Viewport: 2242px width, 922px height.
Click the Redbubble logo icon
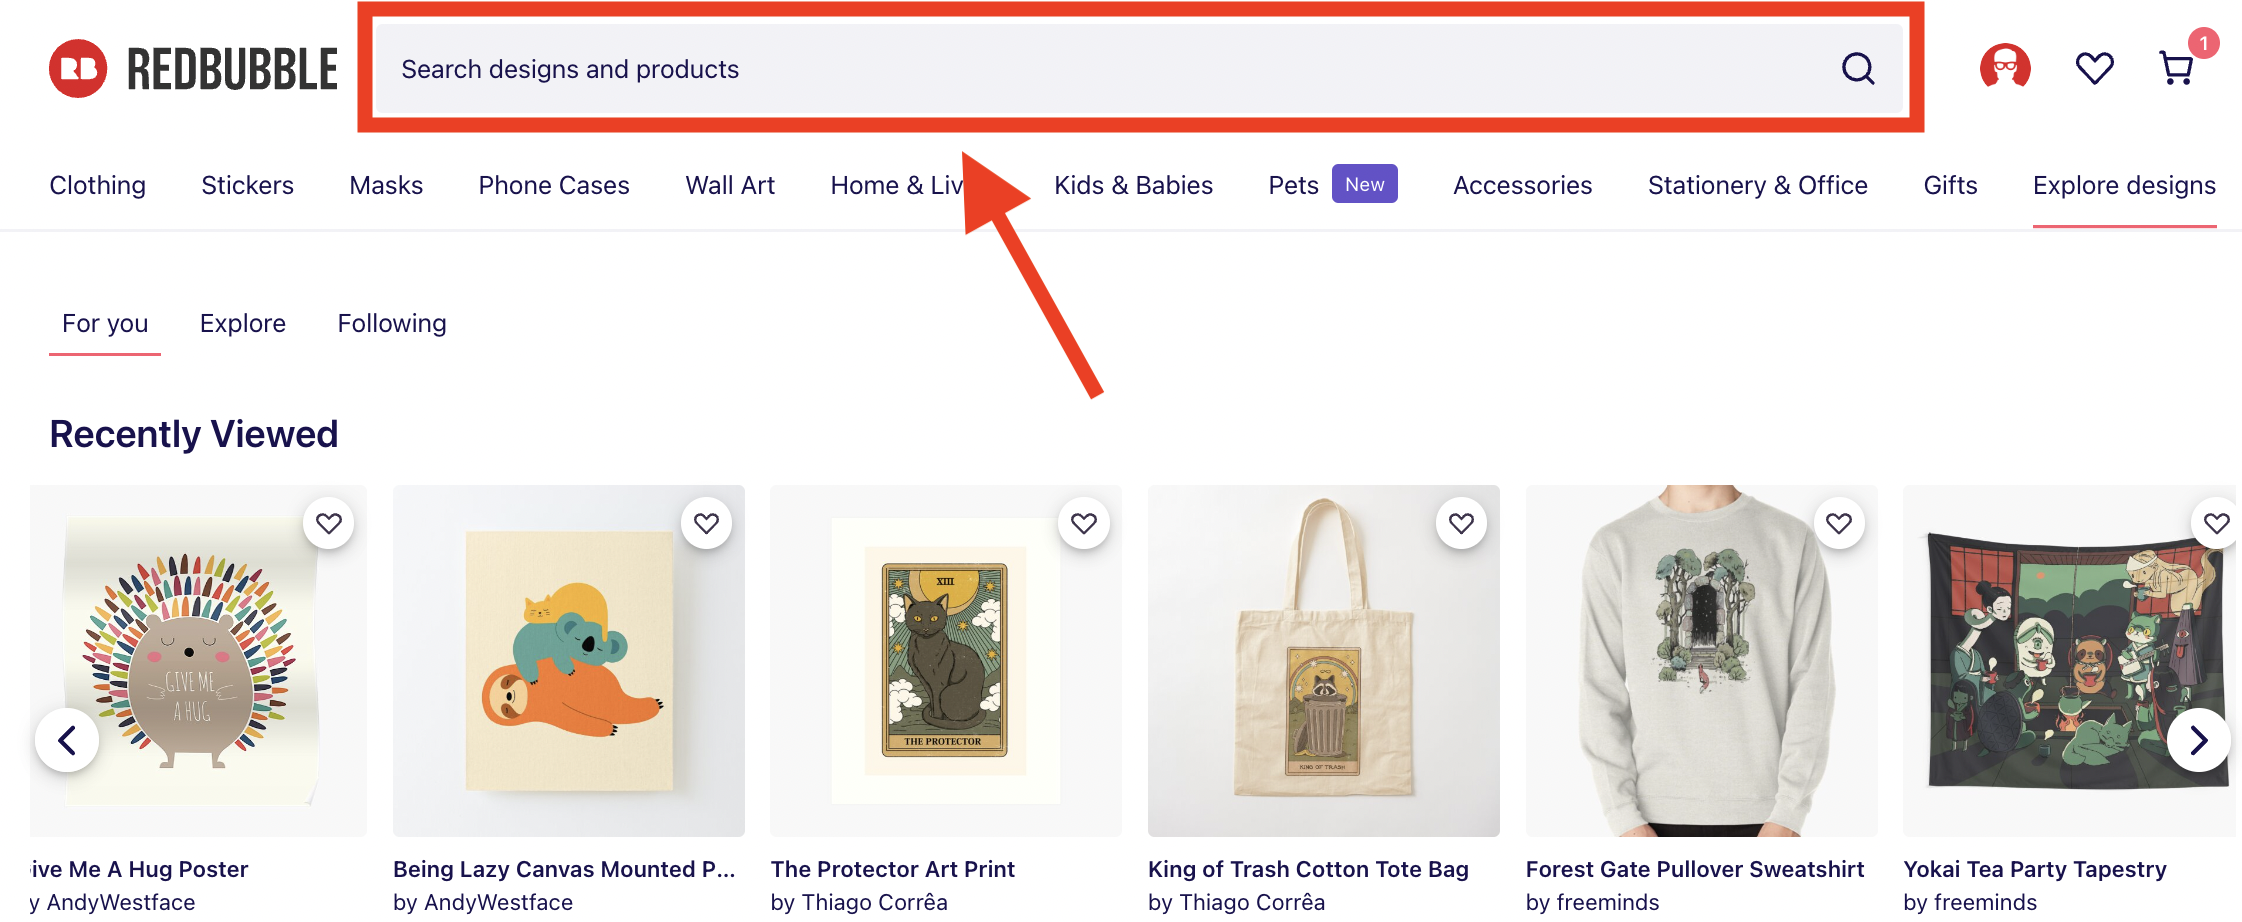click(x=78, y=68)
